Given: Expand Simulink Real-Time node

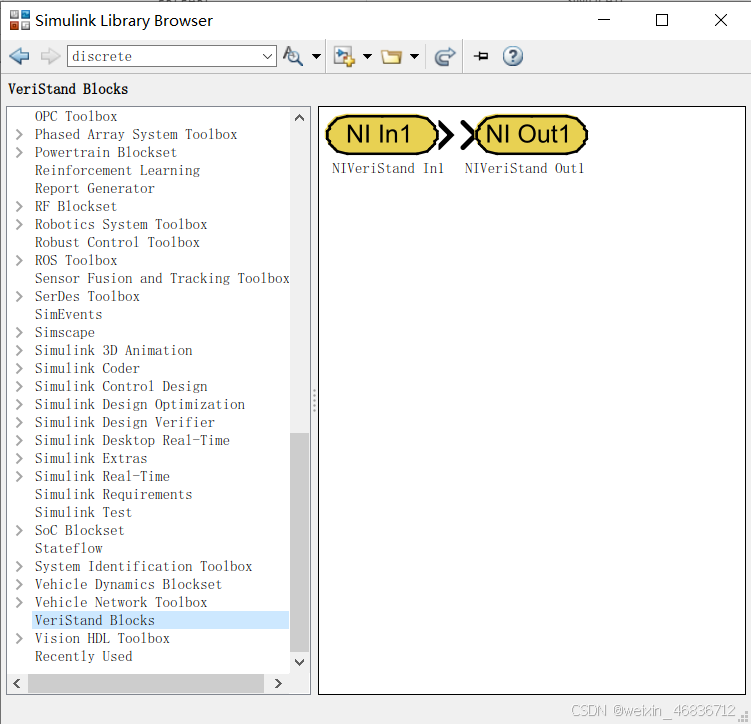Looking at the screenshot, I should pos(19,476).
